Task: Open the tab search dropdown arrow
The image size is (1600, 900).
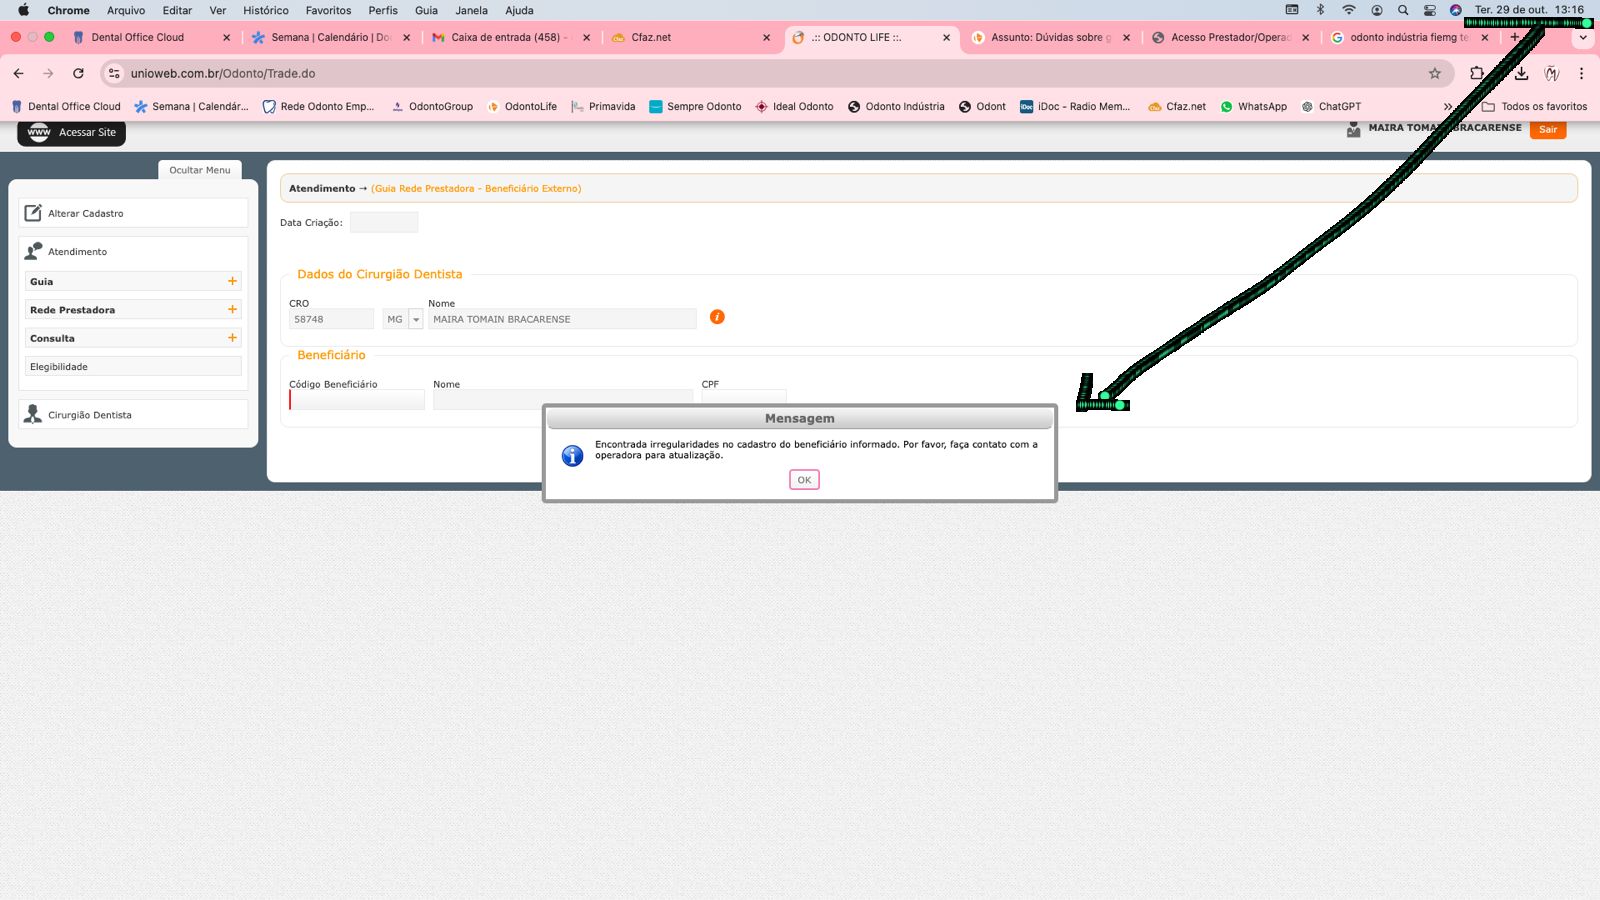Action: (x=1583, y=38)
